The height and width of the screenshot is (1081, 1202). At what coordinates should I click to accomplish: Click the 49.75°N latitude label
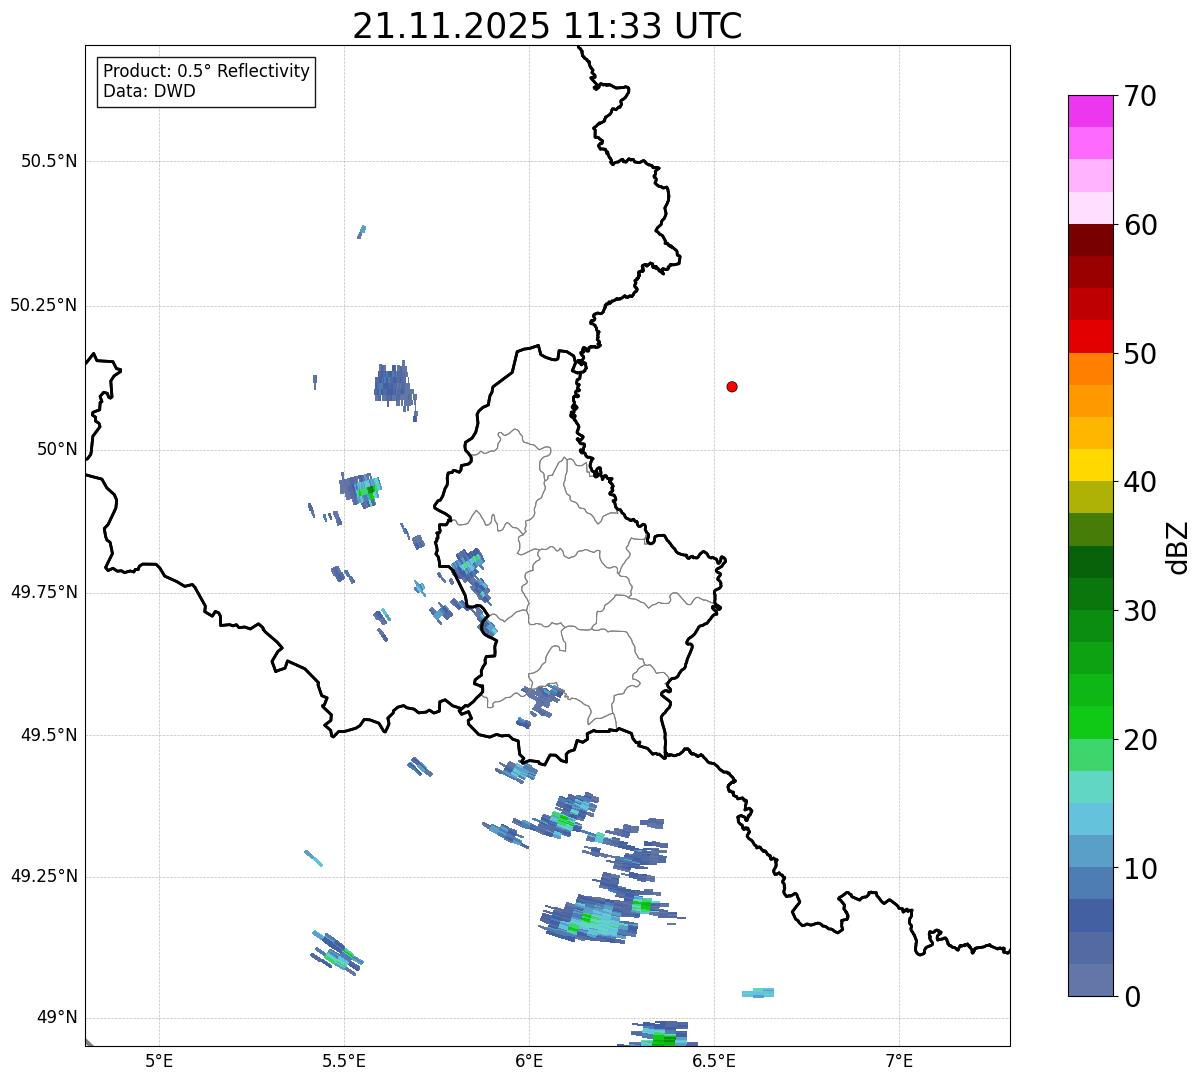[x=44, y=592]
